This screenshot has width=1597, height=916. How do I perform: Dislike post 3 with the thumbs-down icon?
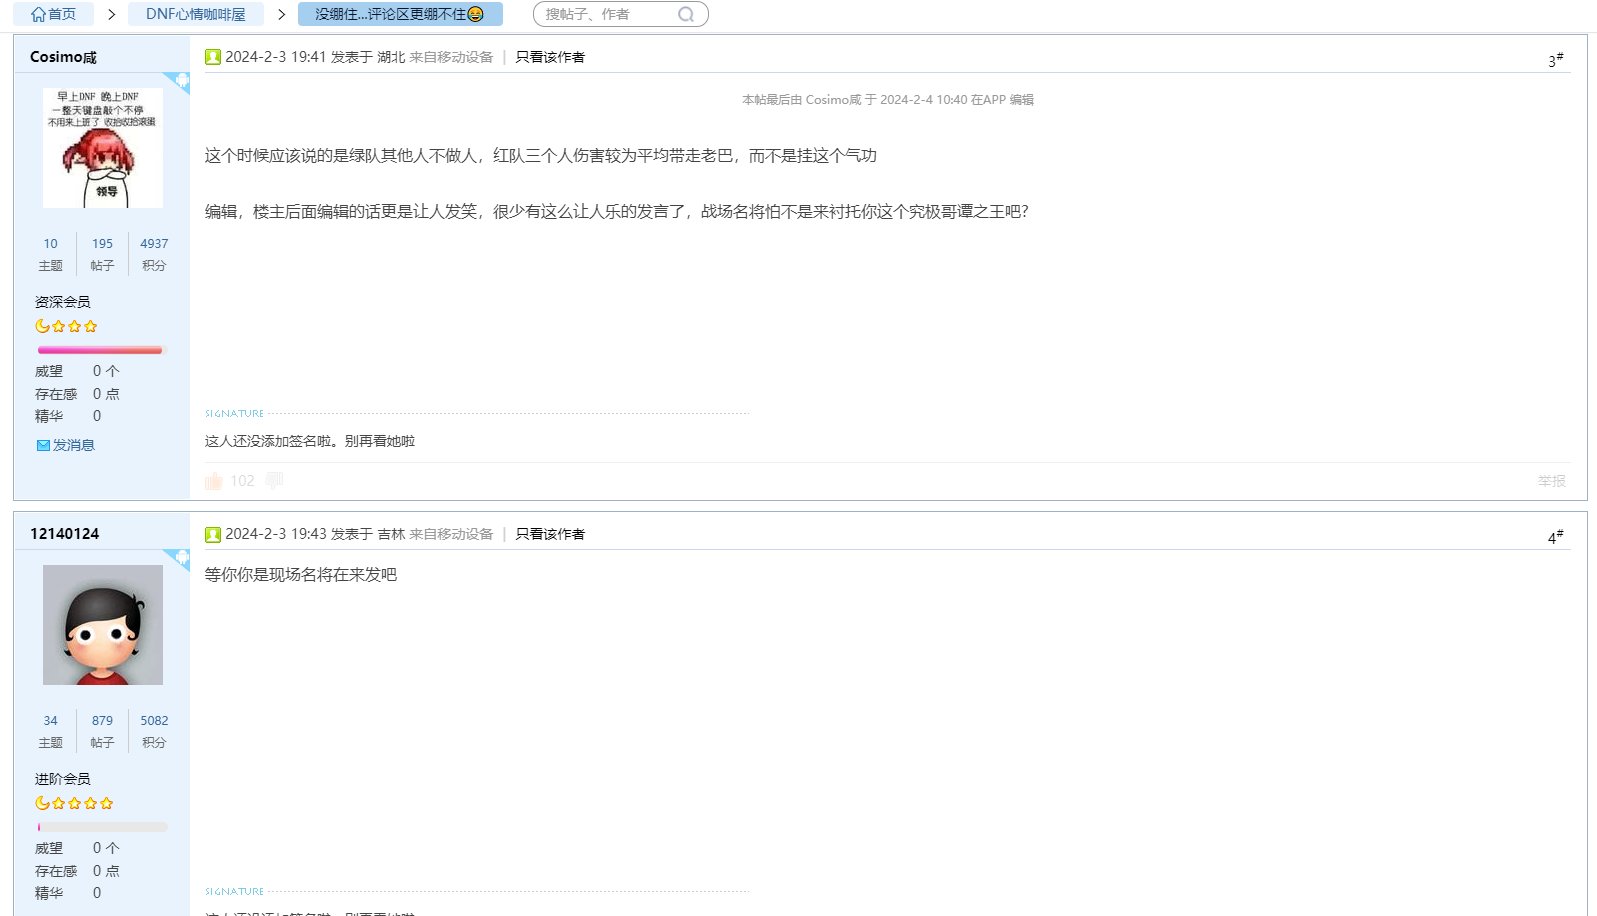point(275,481)
